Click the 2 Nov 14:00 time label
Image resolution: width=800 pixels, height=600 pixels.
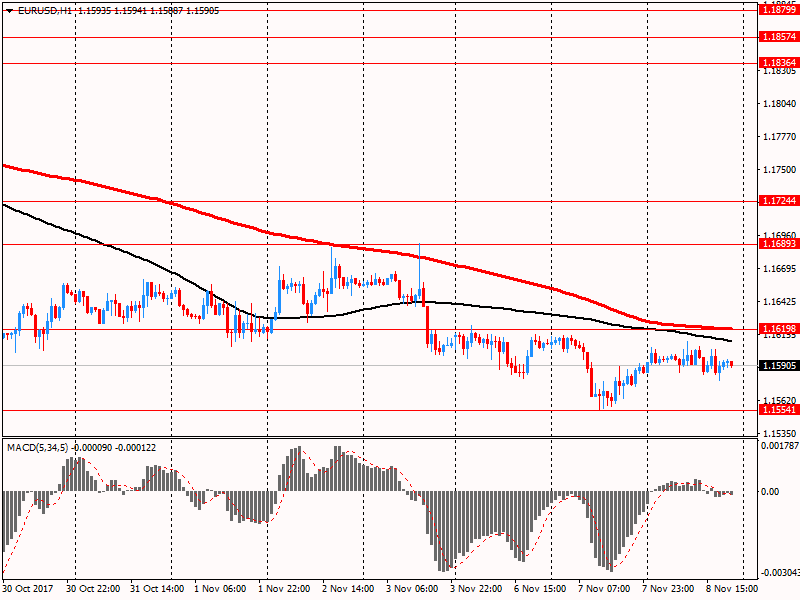point(348,588)
